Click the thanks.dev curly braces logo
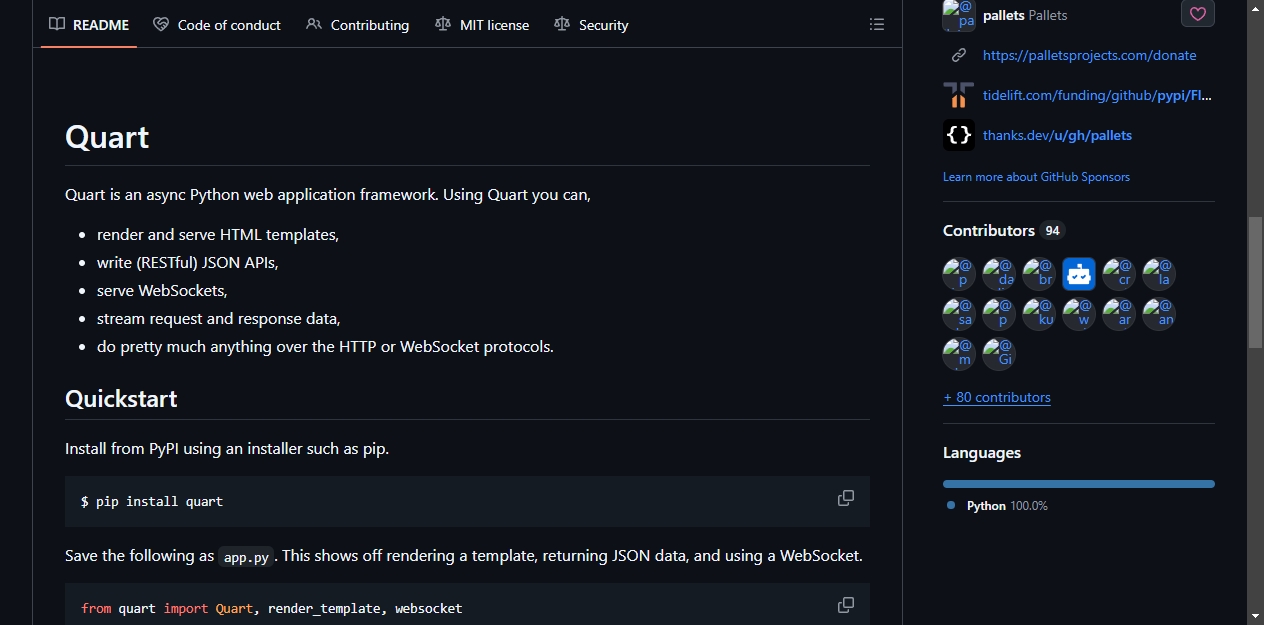The image size is (1264, 625). click(x=959, y=135)
